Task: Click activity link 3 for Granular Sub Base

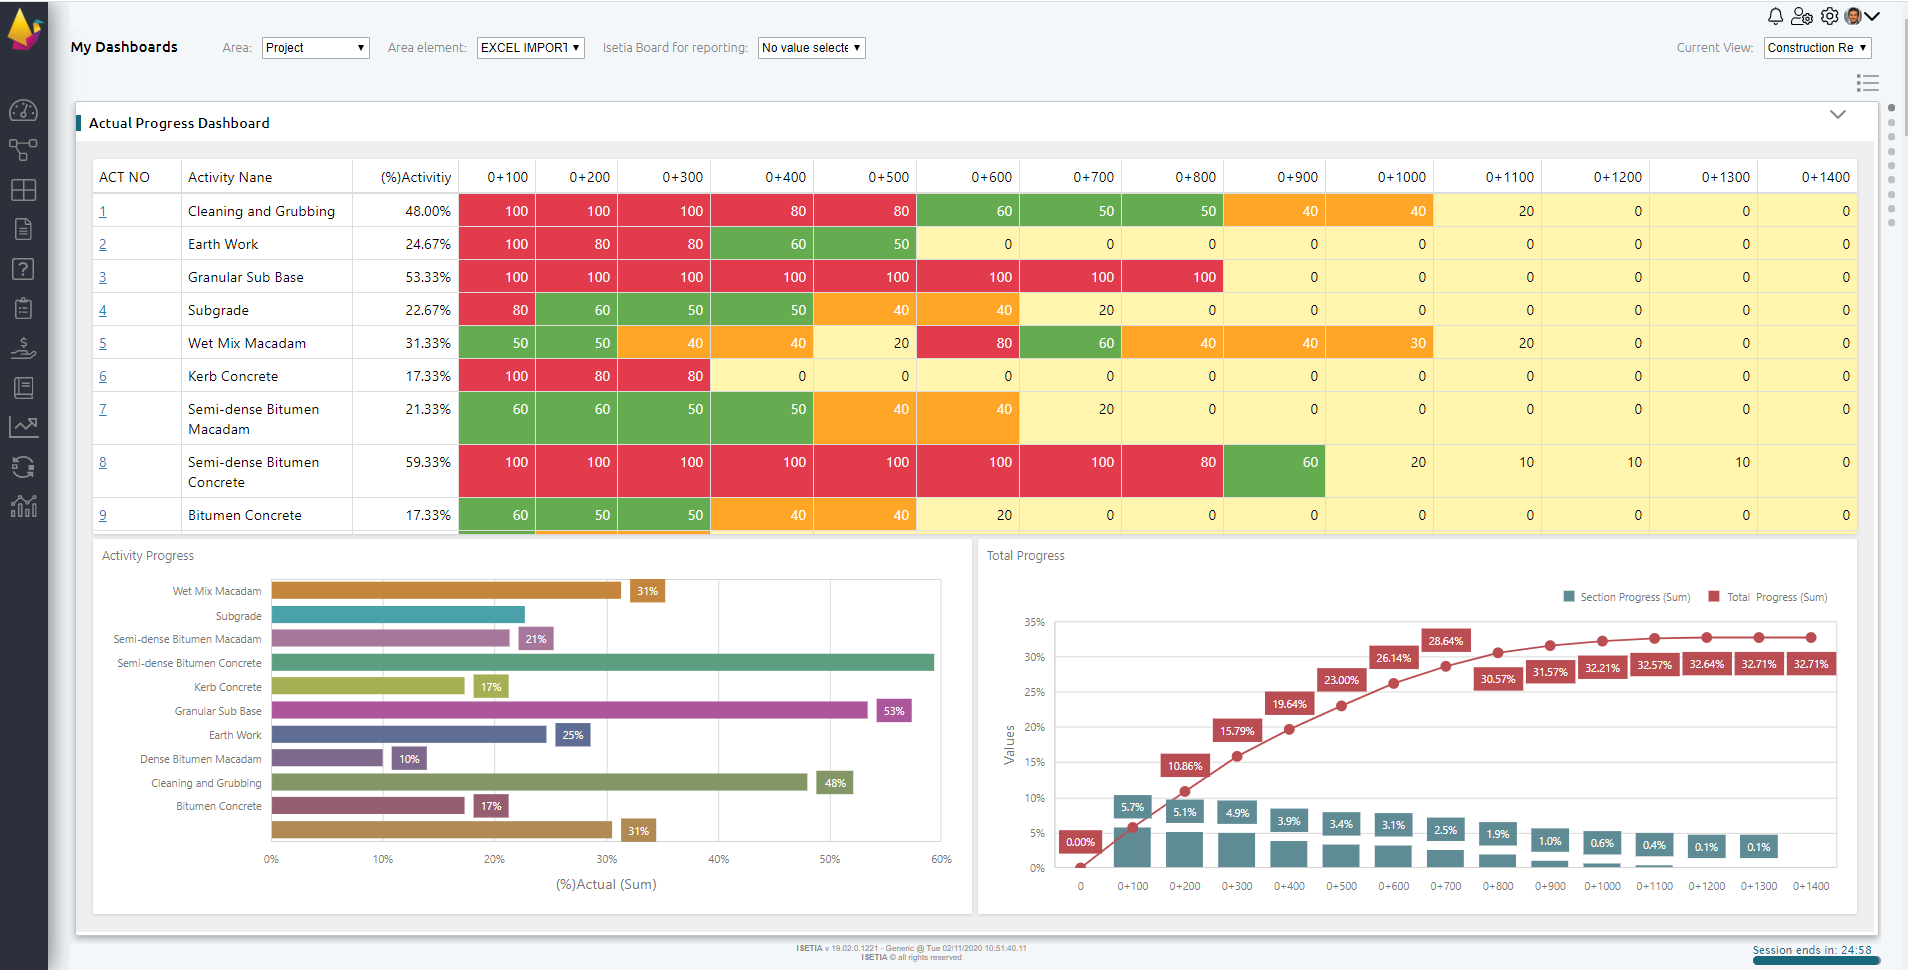Action: [102, 276]
